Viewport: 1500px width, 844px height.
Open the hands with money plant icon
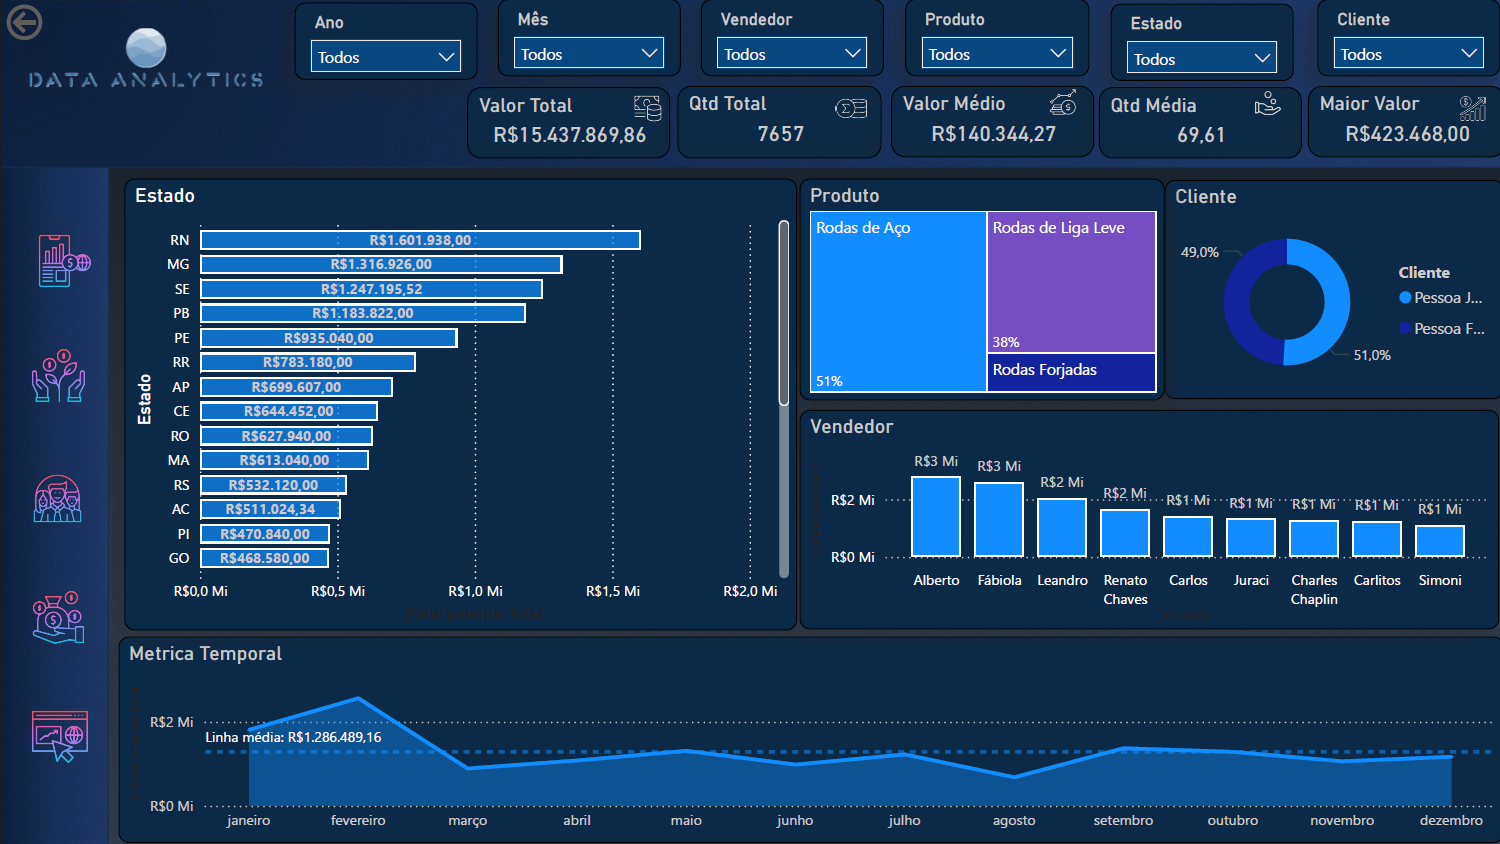59,377
